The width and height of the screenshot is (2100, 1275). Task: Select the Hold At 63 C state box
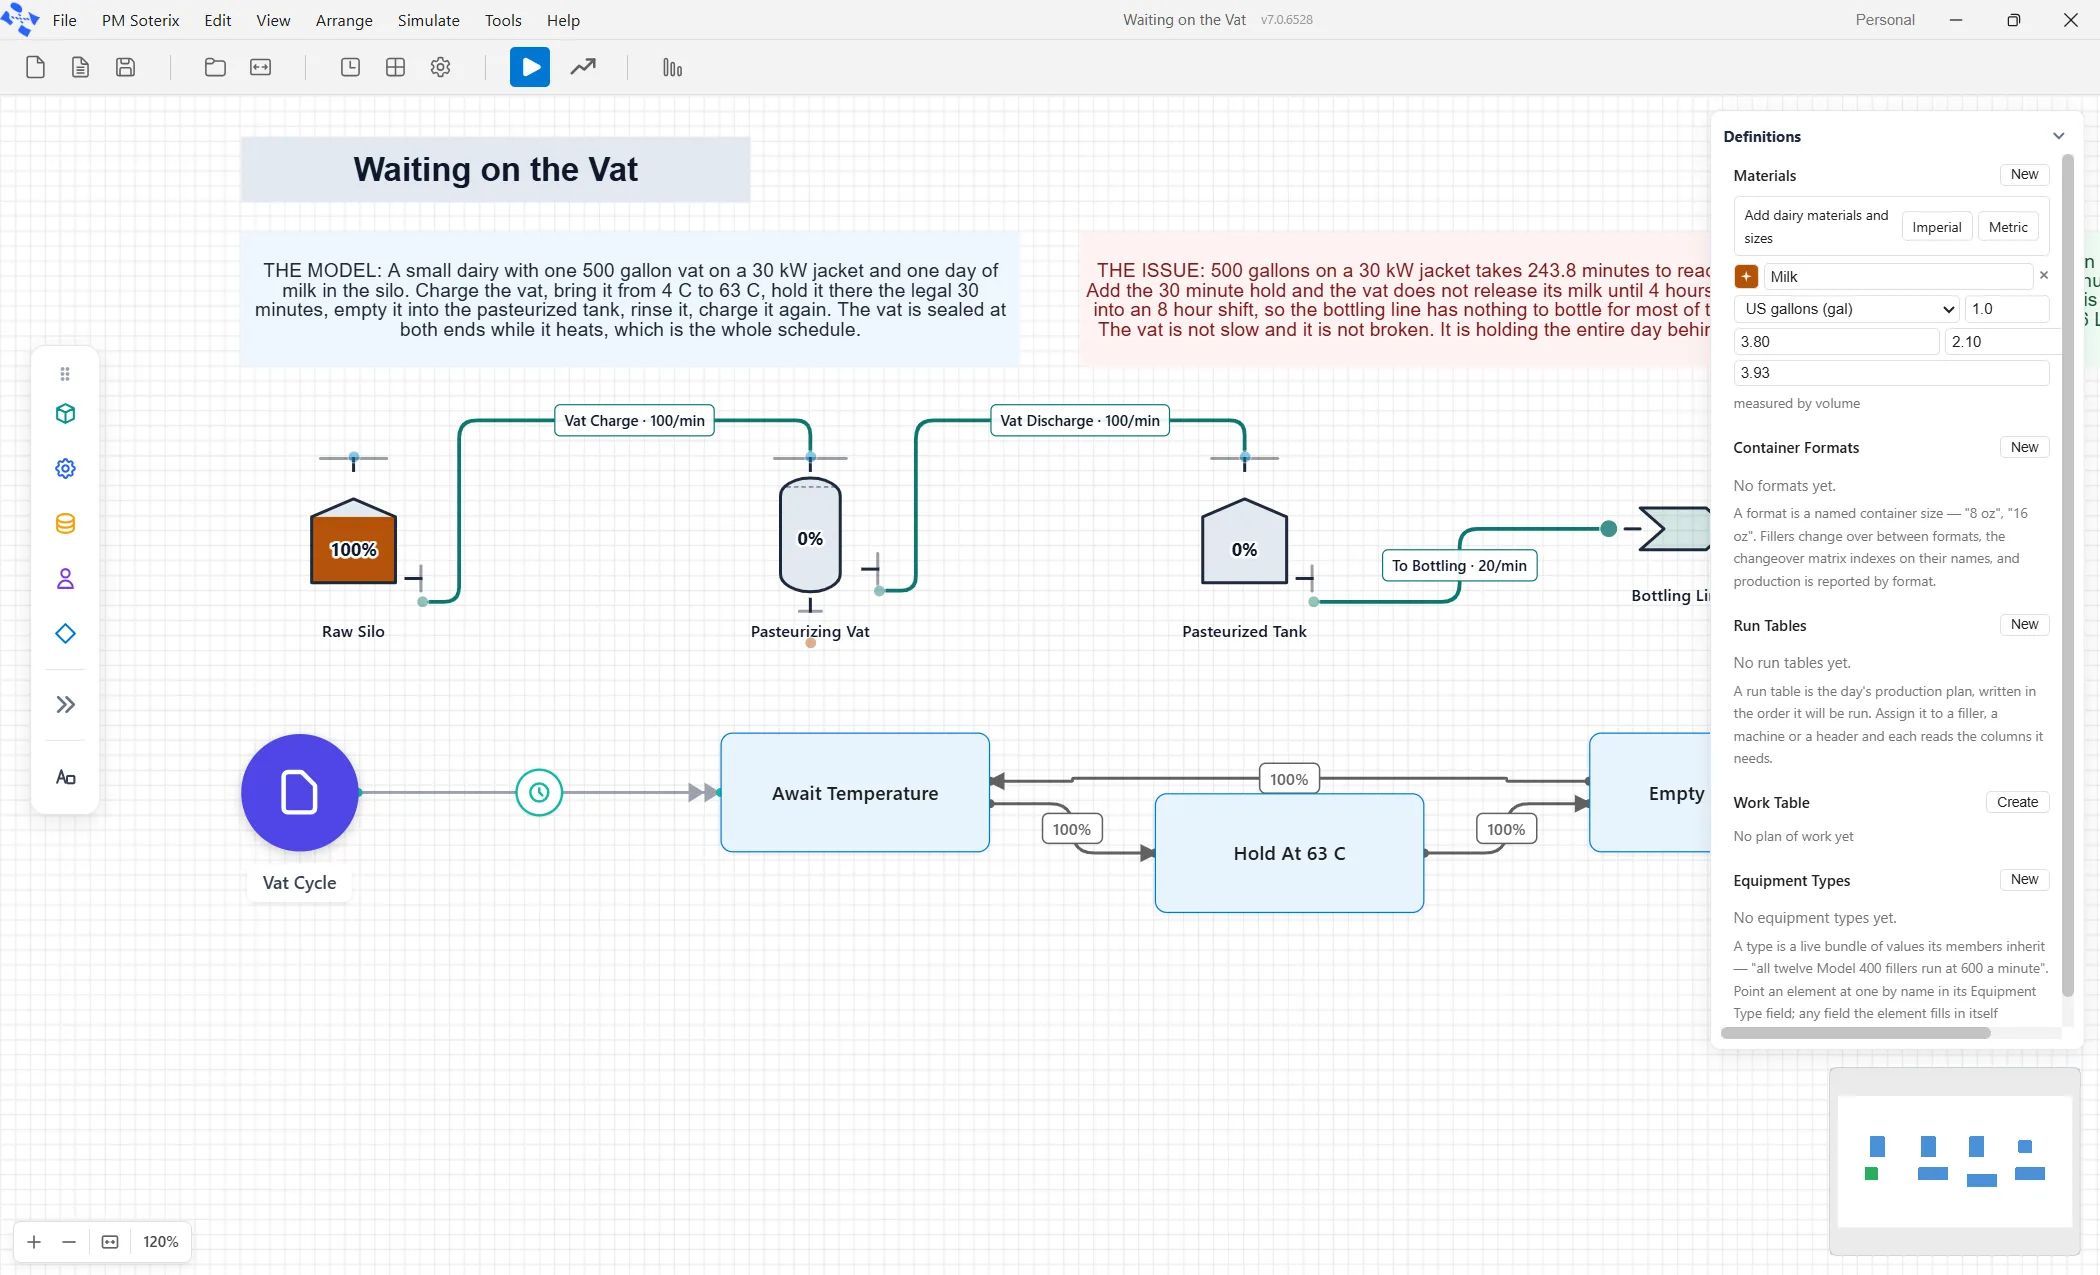tap(1289, 853)
